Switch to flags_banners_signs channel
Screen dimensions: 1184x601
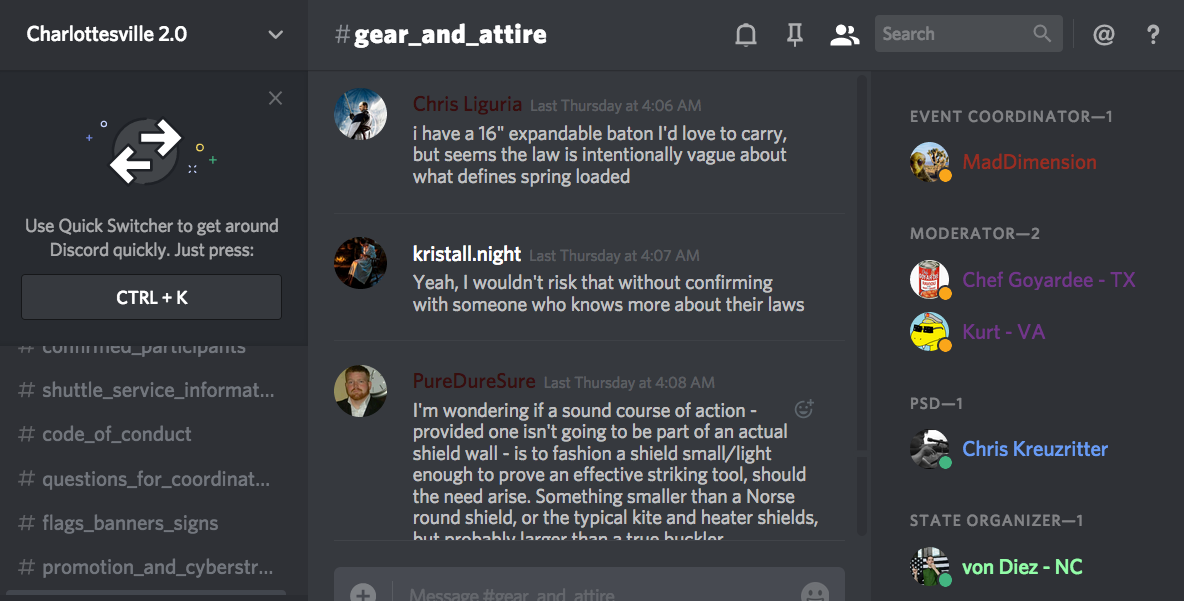[130, 523]
